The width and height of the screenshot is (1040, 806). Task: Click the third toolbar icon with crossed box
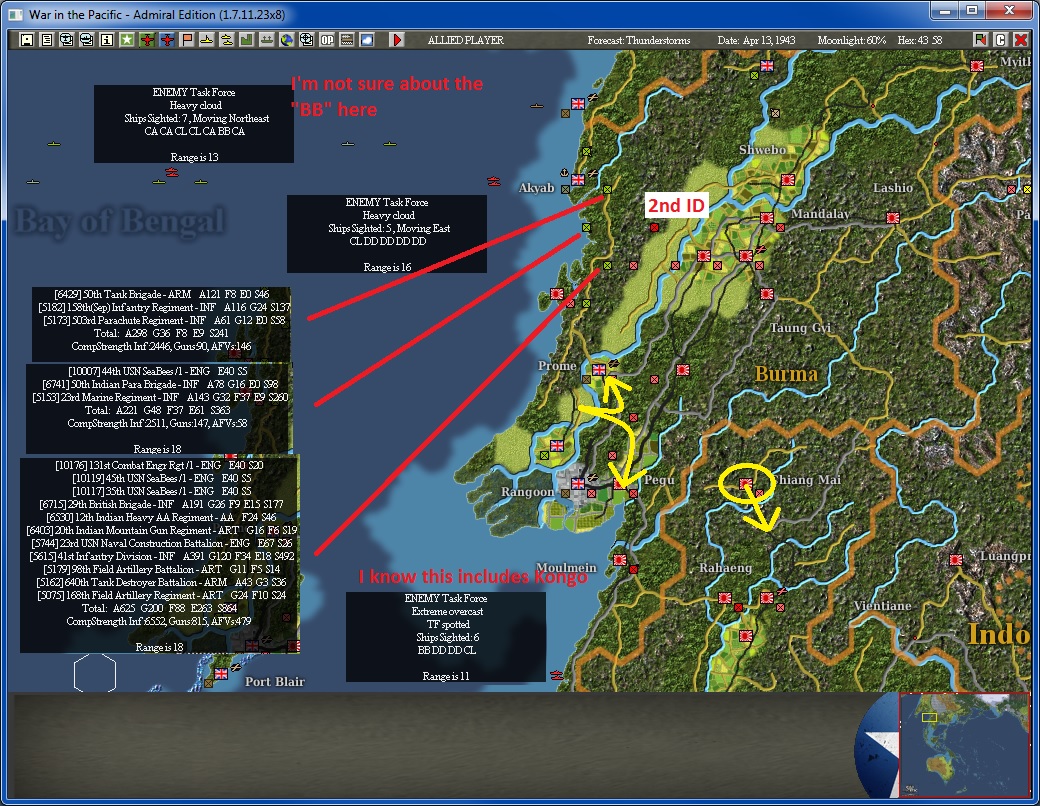(x=66, y=40)
